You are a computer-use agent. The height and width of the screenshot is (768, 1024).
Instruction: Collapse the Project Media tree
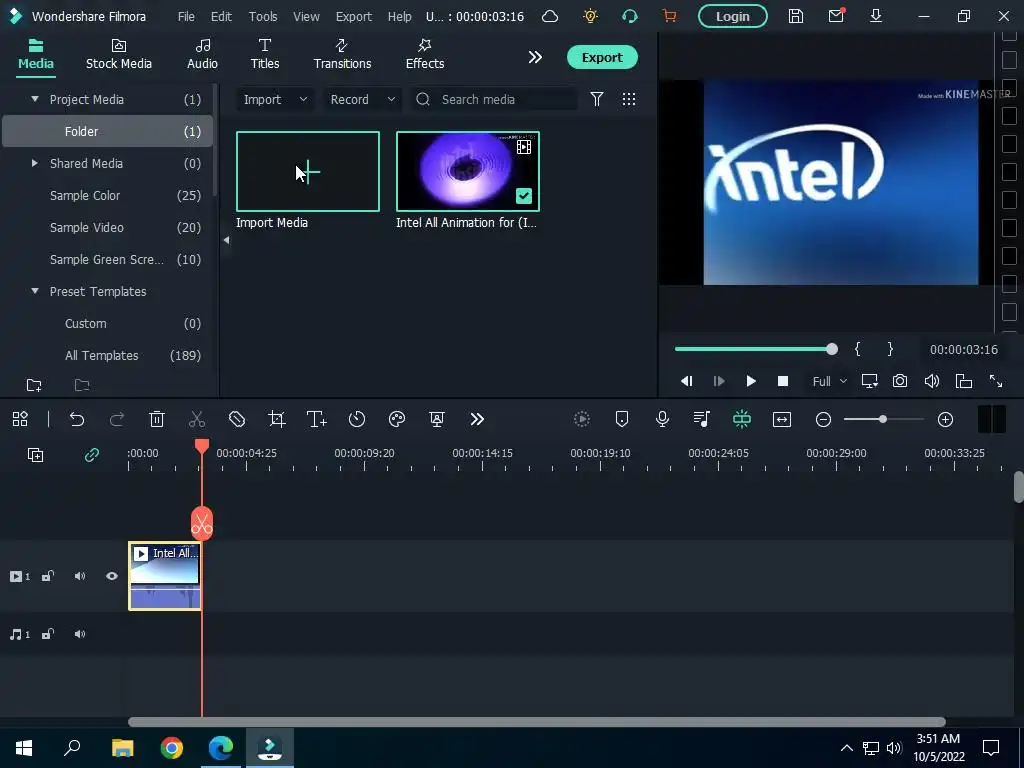point(35,99)
